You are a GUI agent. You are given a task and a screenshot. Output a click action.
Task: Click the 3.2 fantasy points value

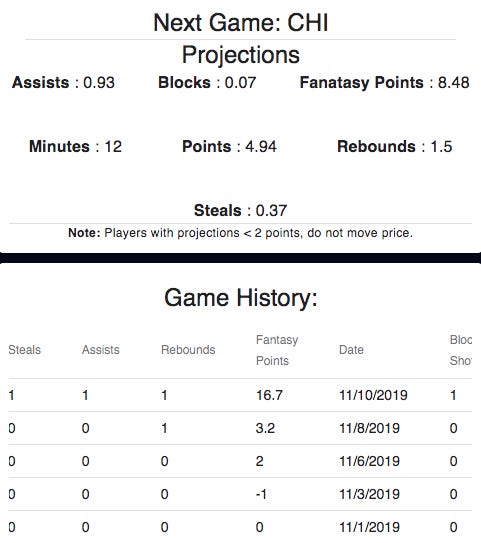click(x=265, y=428)
